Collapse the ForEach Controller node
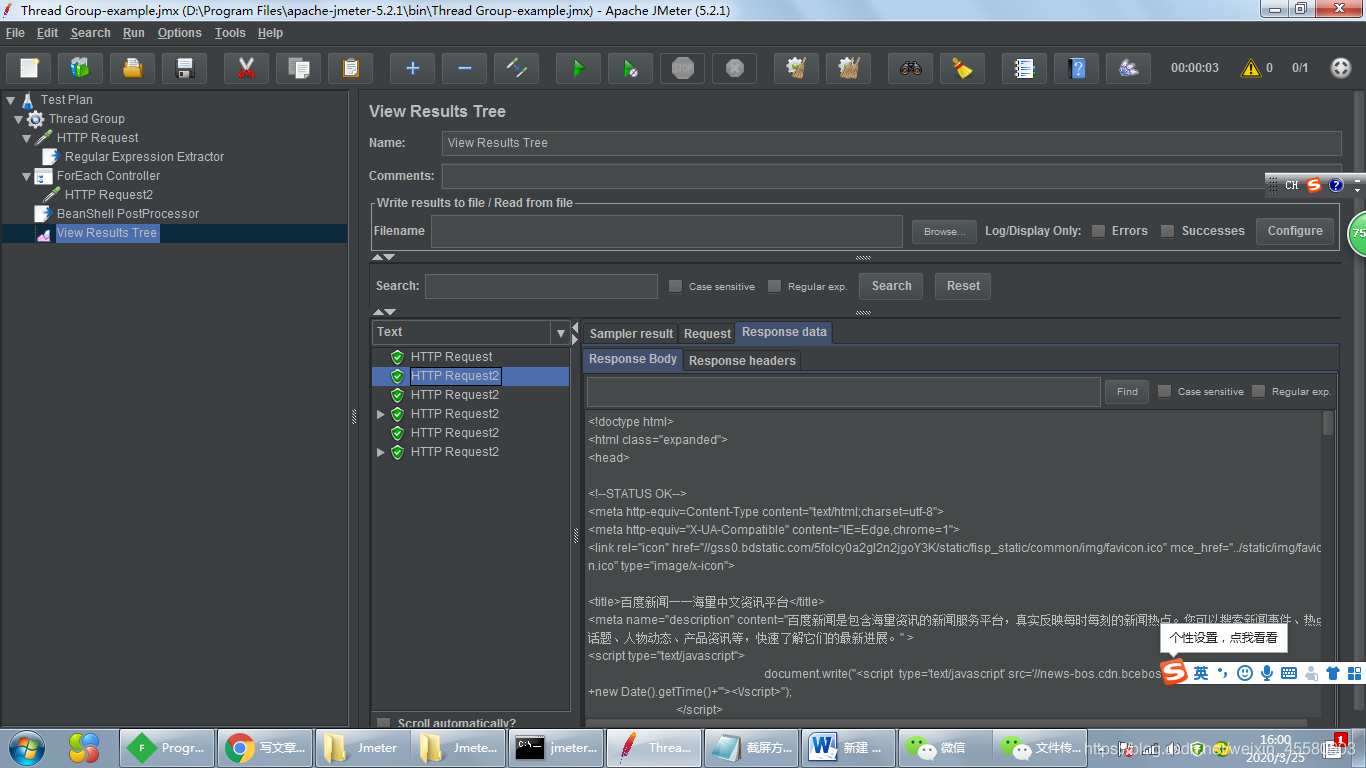Viewport: 1366px width, 768px height. (x=26, y=176)
